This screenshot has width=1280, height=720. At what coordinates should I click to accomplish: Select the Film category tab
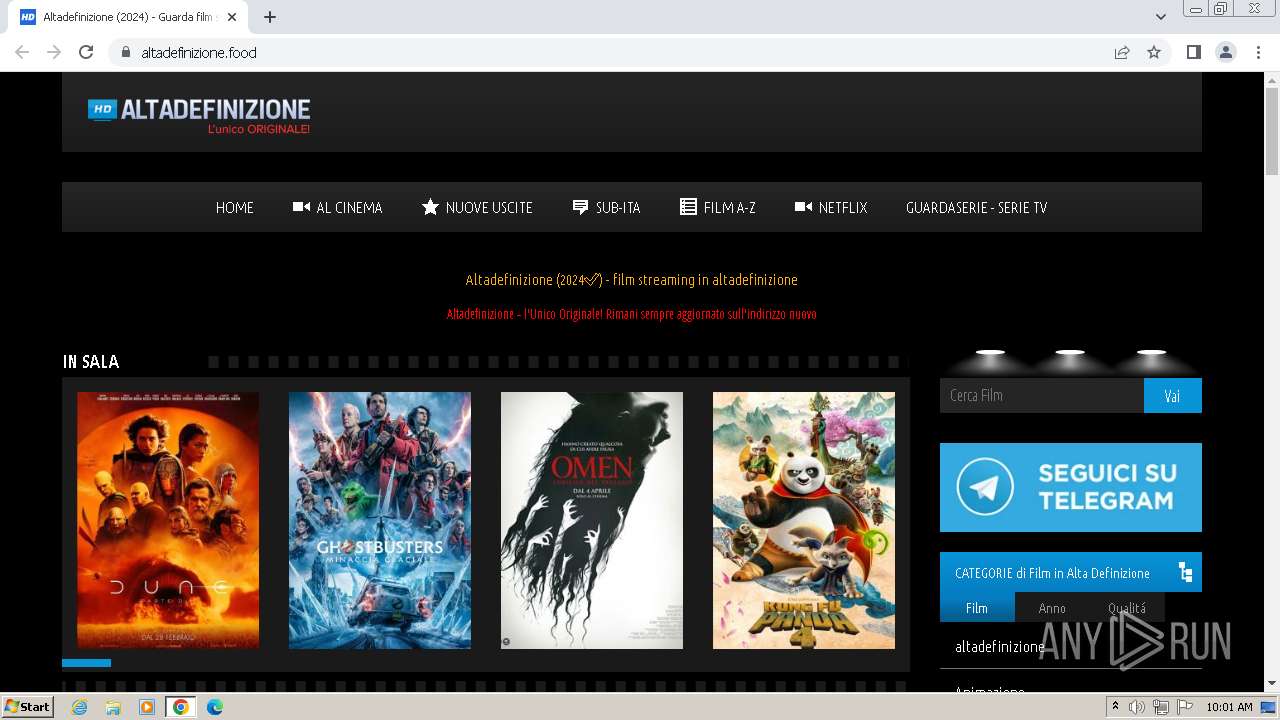[977, 607]
